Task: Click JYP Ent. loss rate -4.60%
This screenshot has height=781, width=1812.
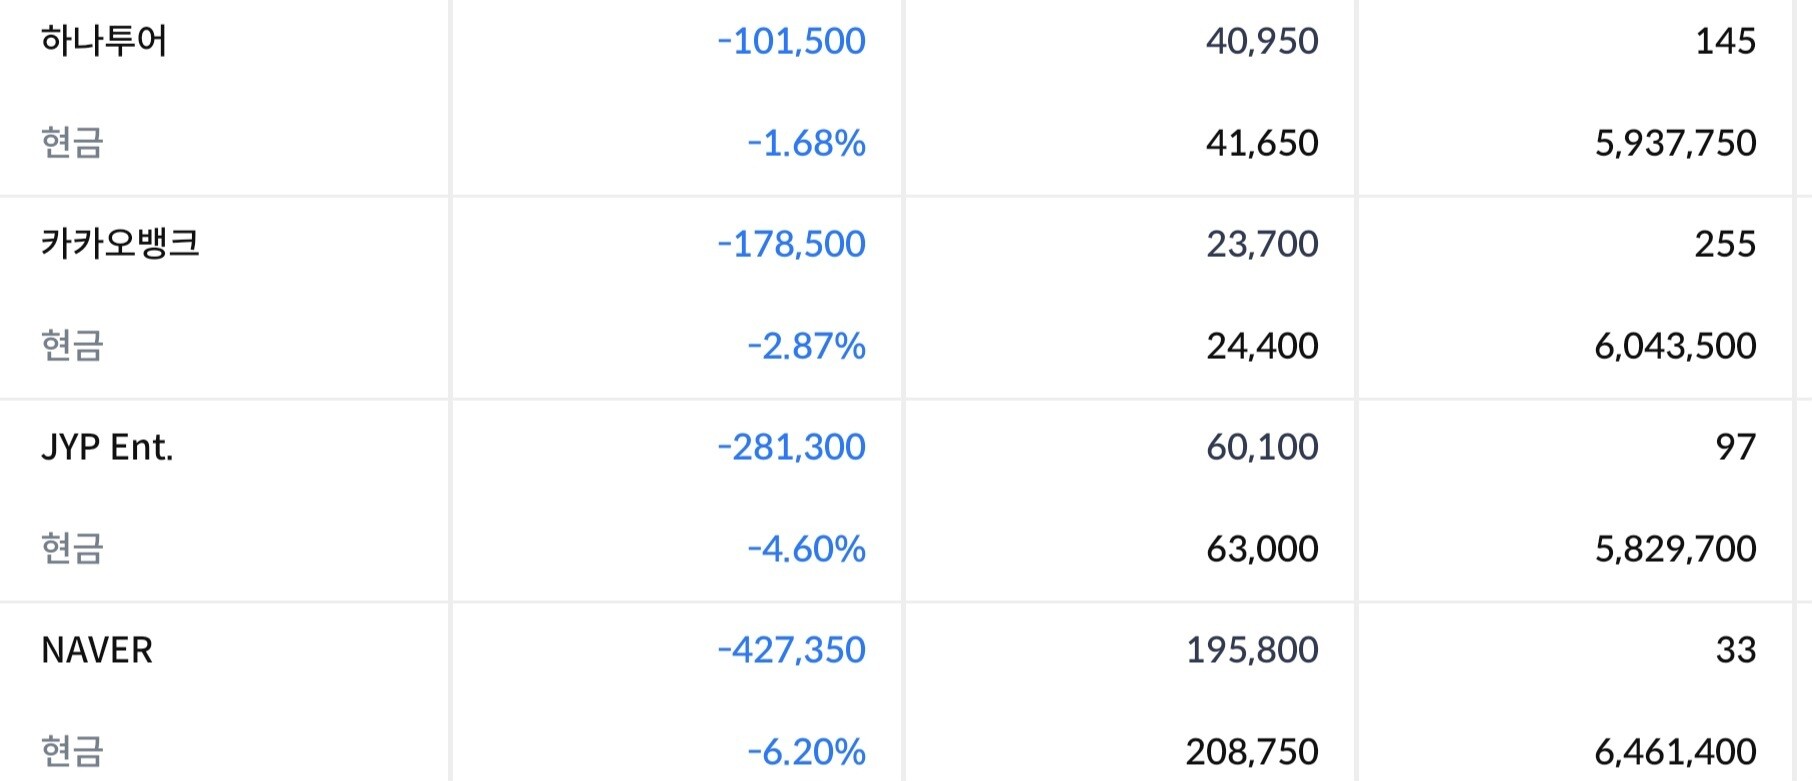Action: 806,549
